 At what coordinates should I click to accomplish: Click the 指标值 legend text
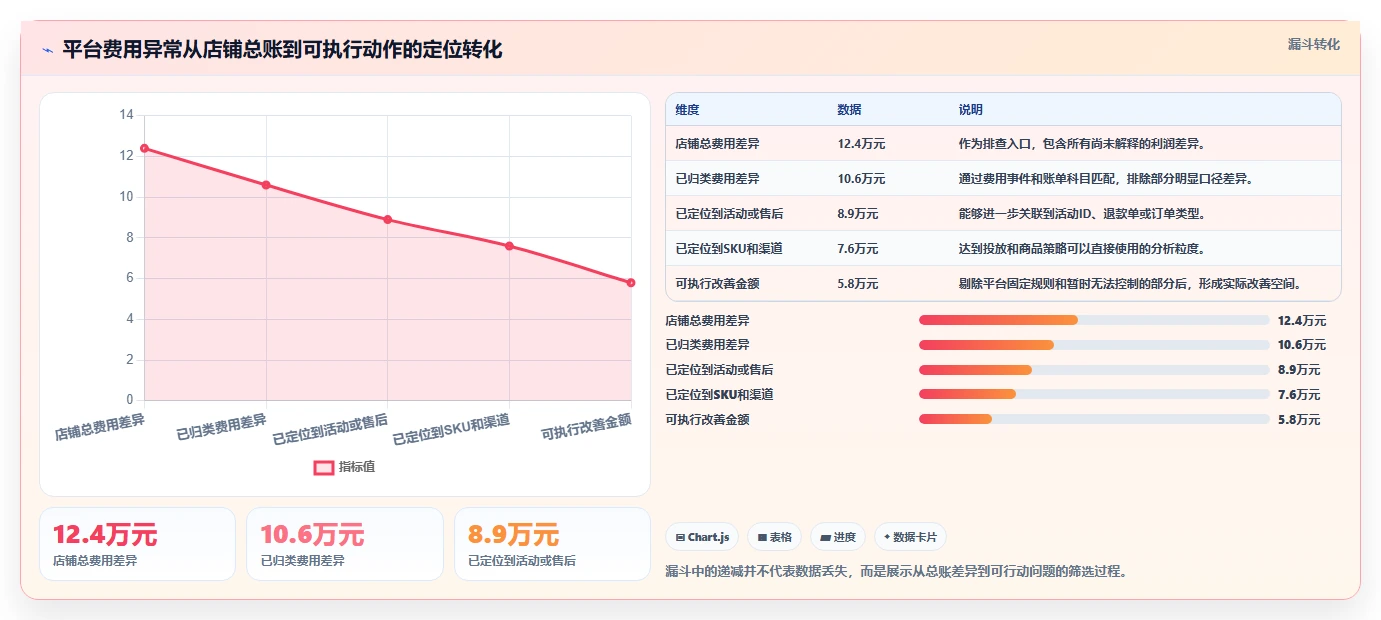pyautogui.click(x=357, y=467)
